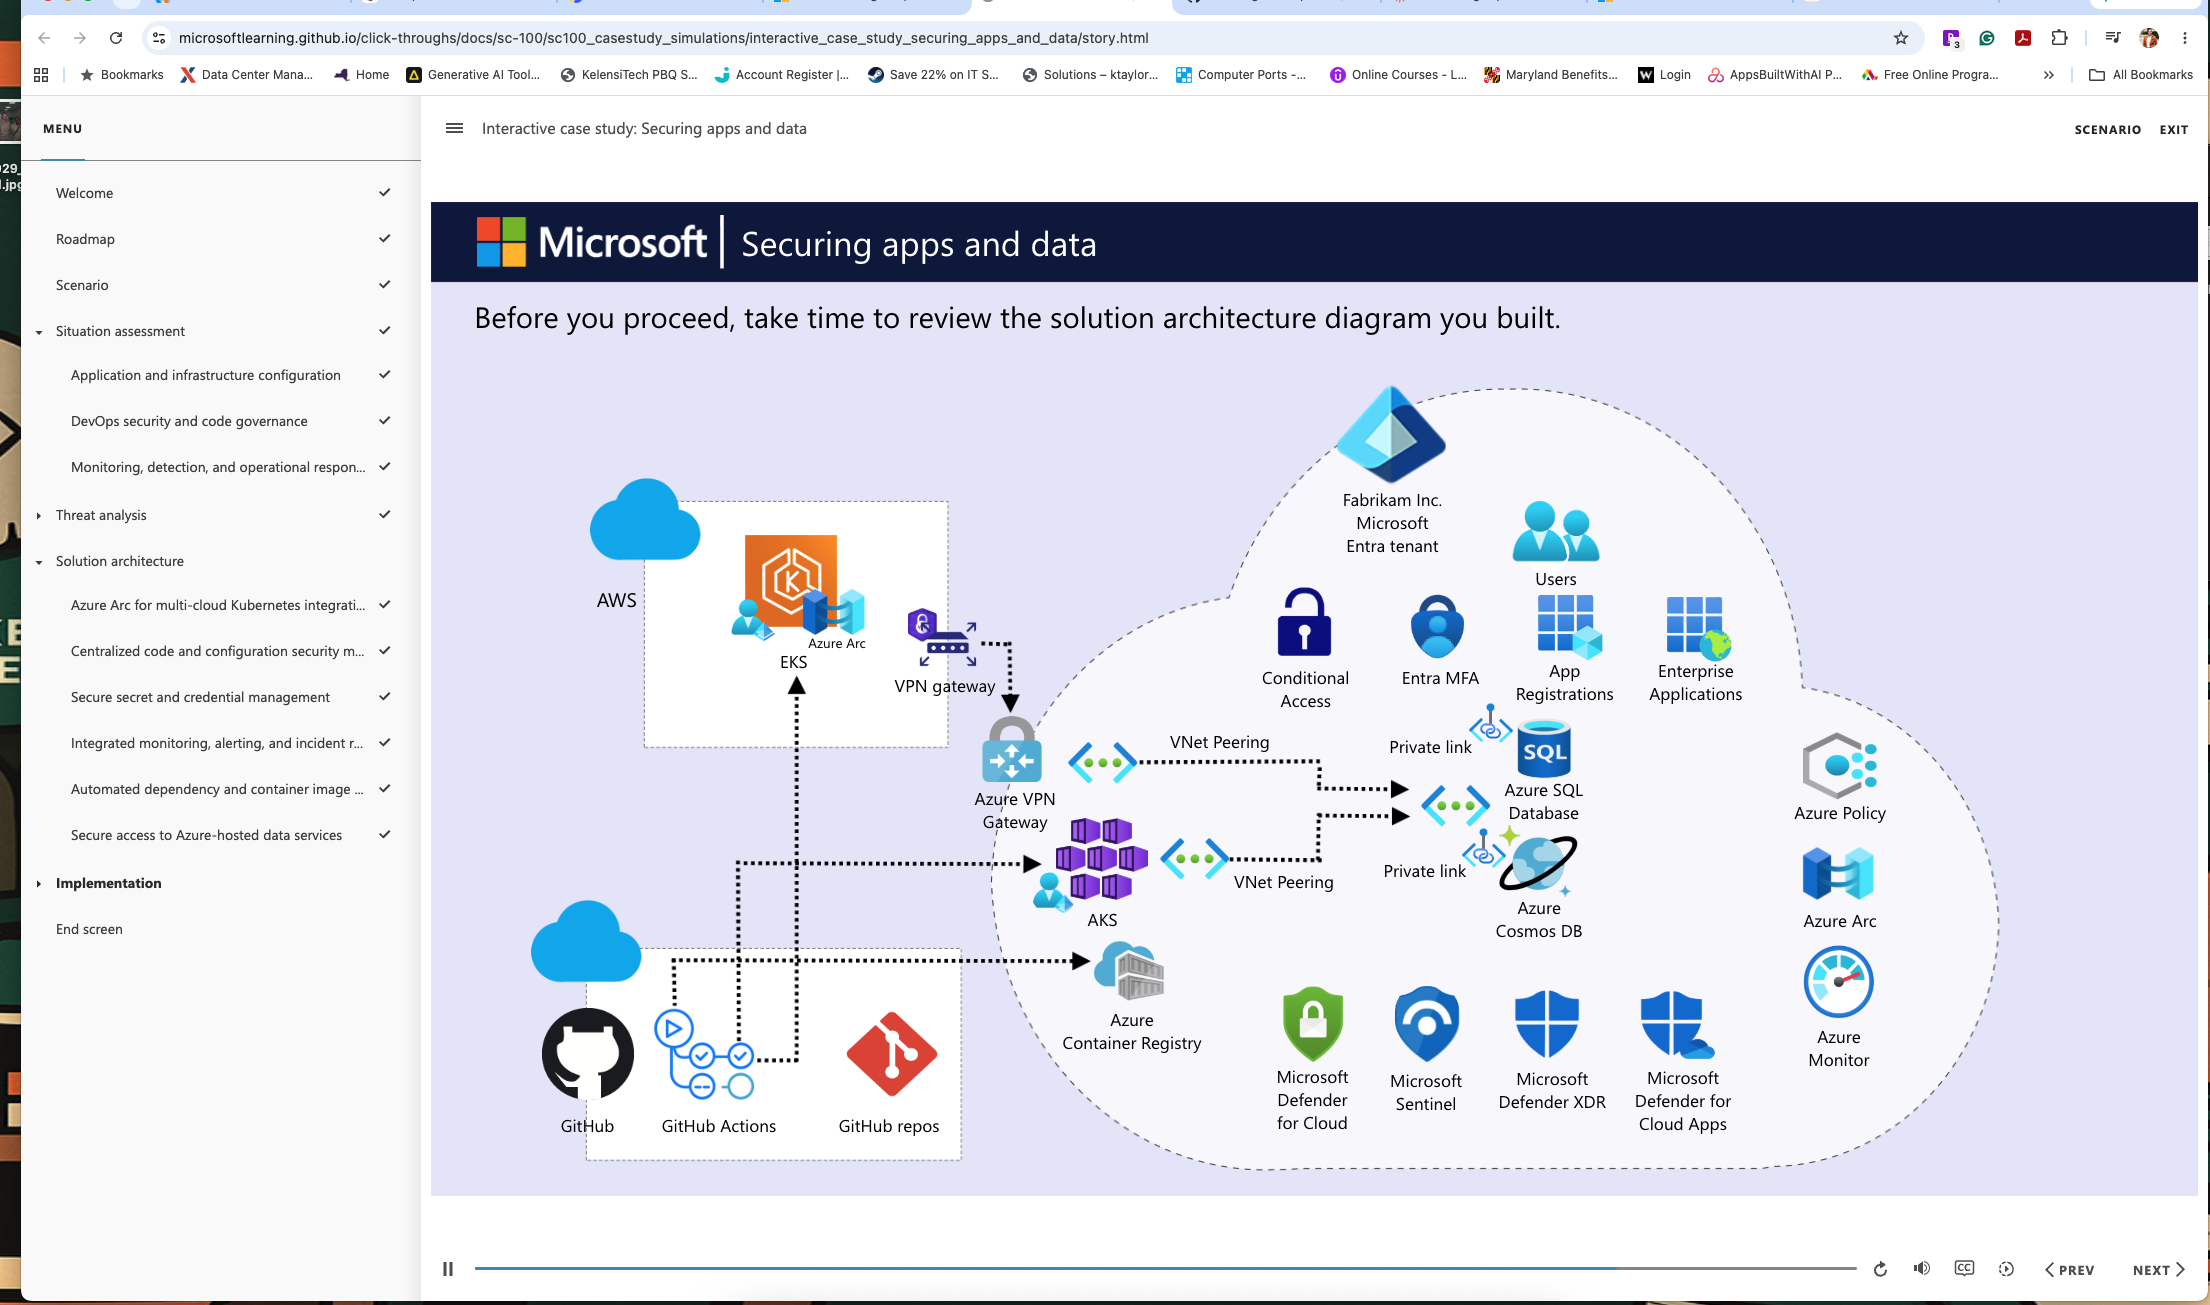Replay the current slide
The height and width of the screenshot is (1305, 2210).
pyautogui.click(x=1880, y=1269)
